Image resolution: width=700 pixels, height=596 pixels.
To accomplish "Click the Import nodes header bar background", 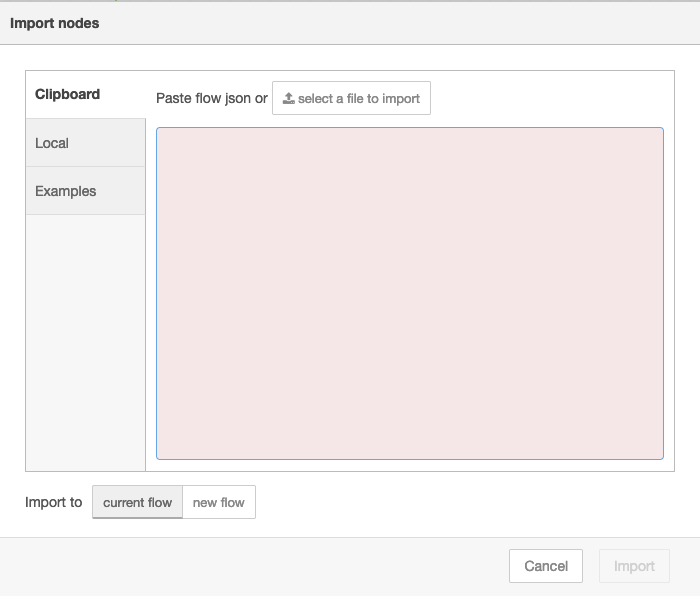I will click(x=400, y=23).
